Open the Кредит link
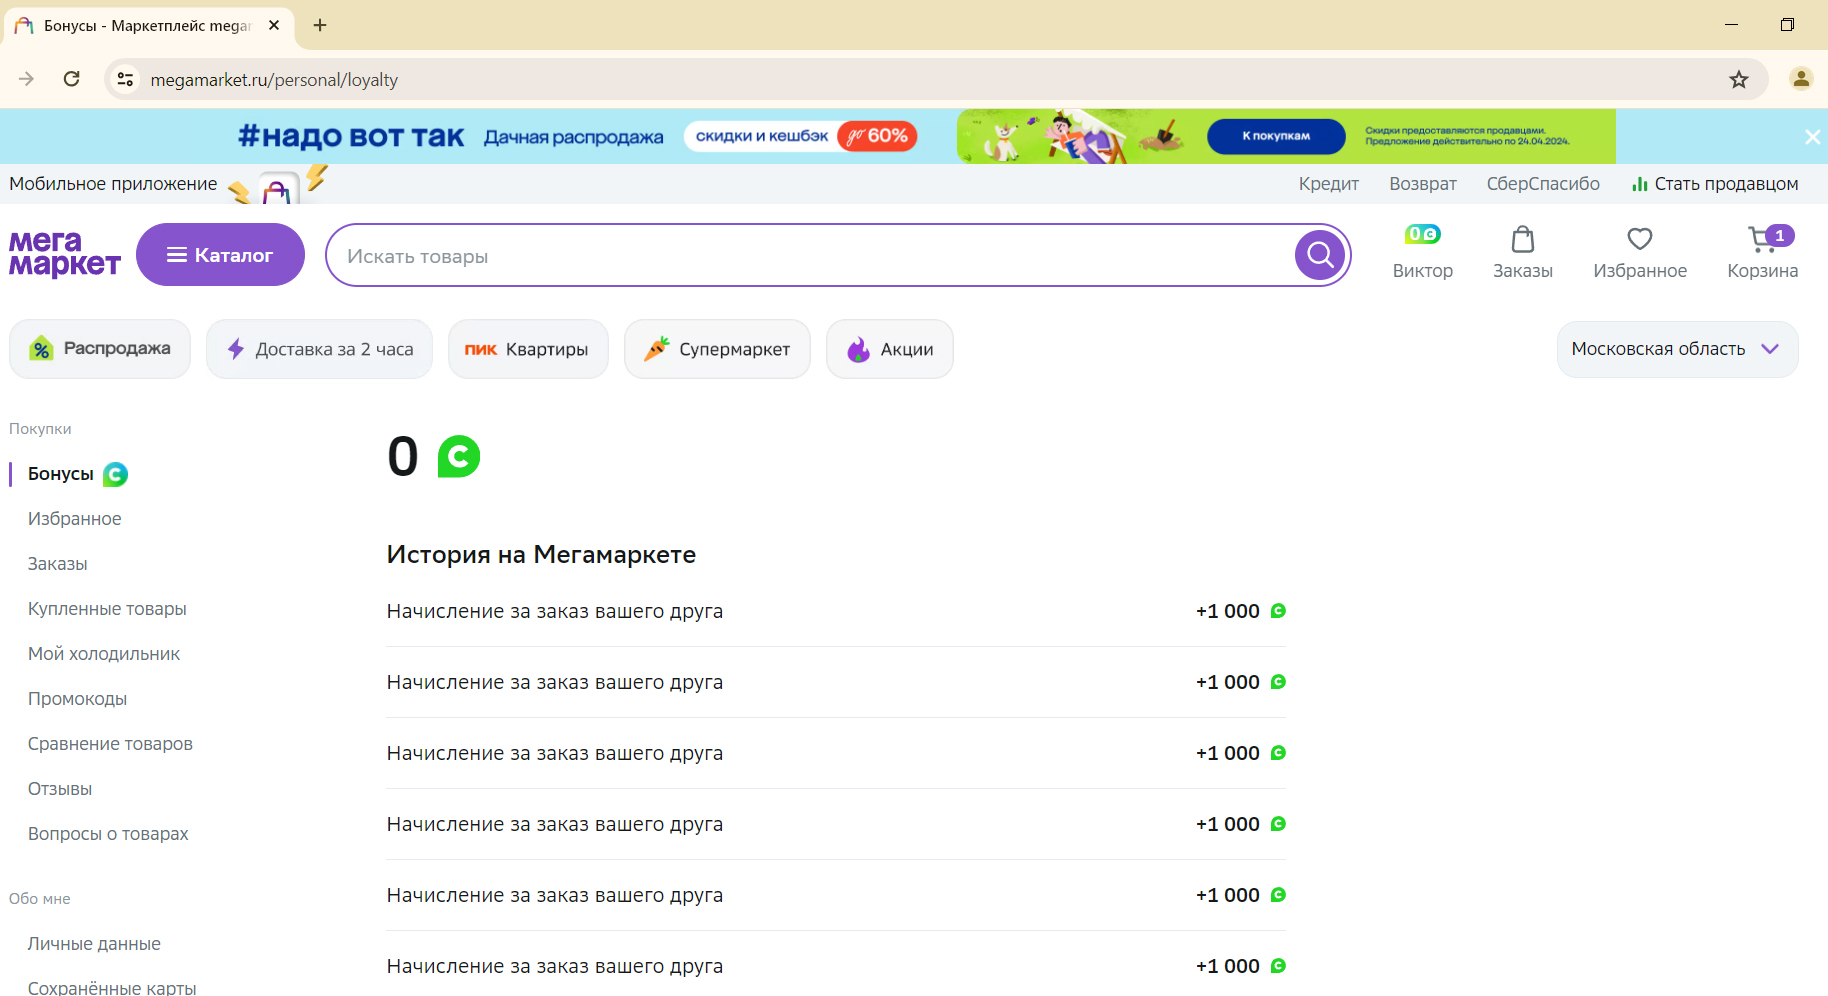The width and height of the screenshot is (1828, 996). (1328, 184)
